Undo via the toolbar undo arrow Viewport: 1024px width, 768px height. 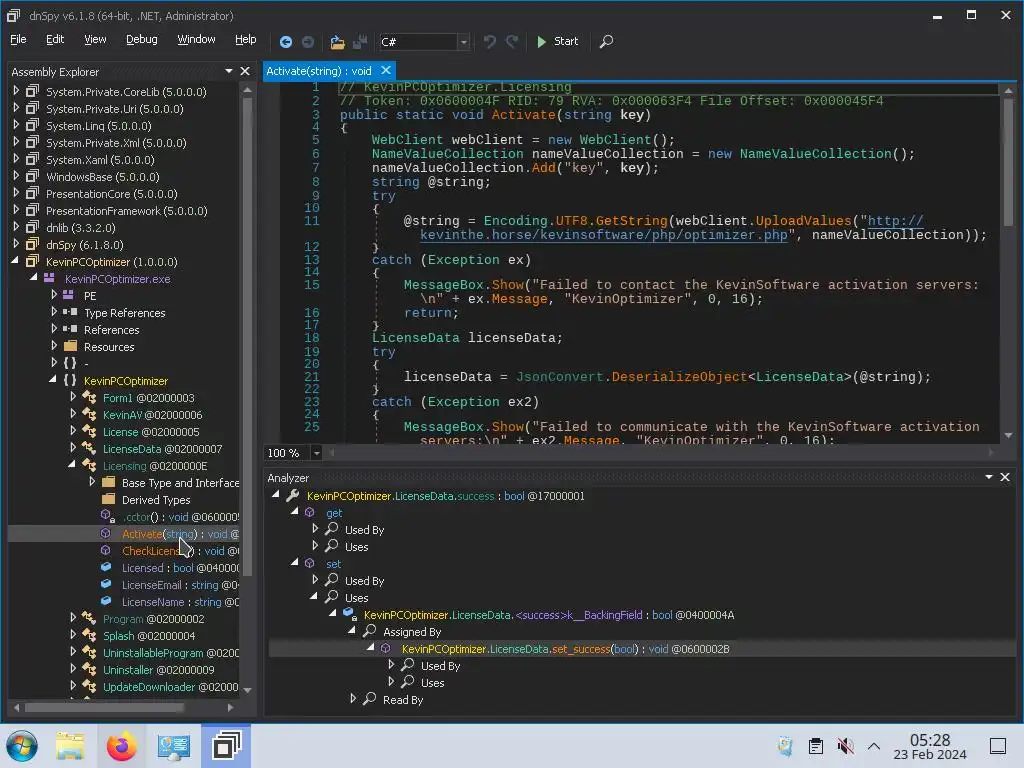[x=489, y=42]
